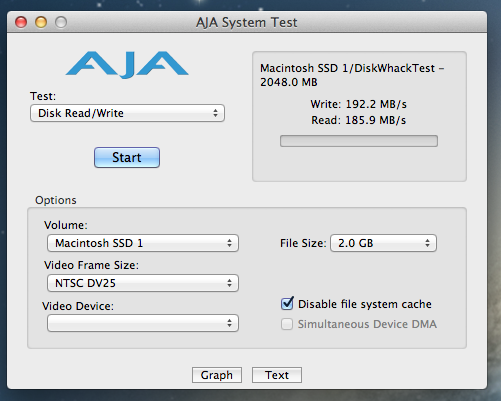The height and width of the screenshot is (401, 501).
Task: Click the test progress bar
Action: pos(359,141)
